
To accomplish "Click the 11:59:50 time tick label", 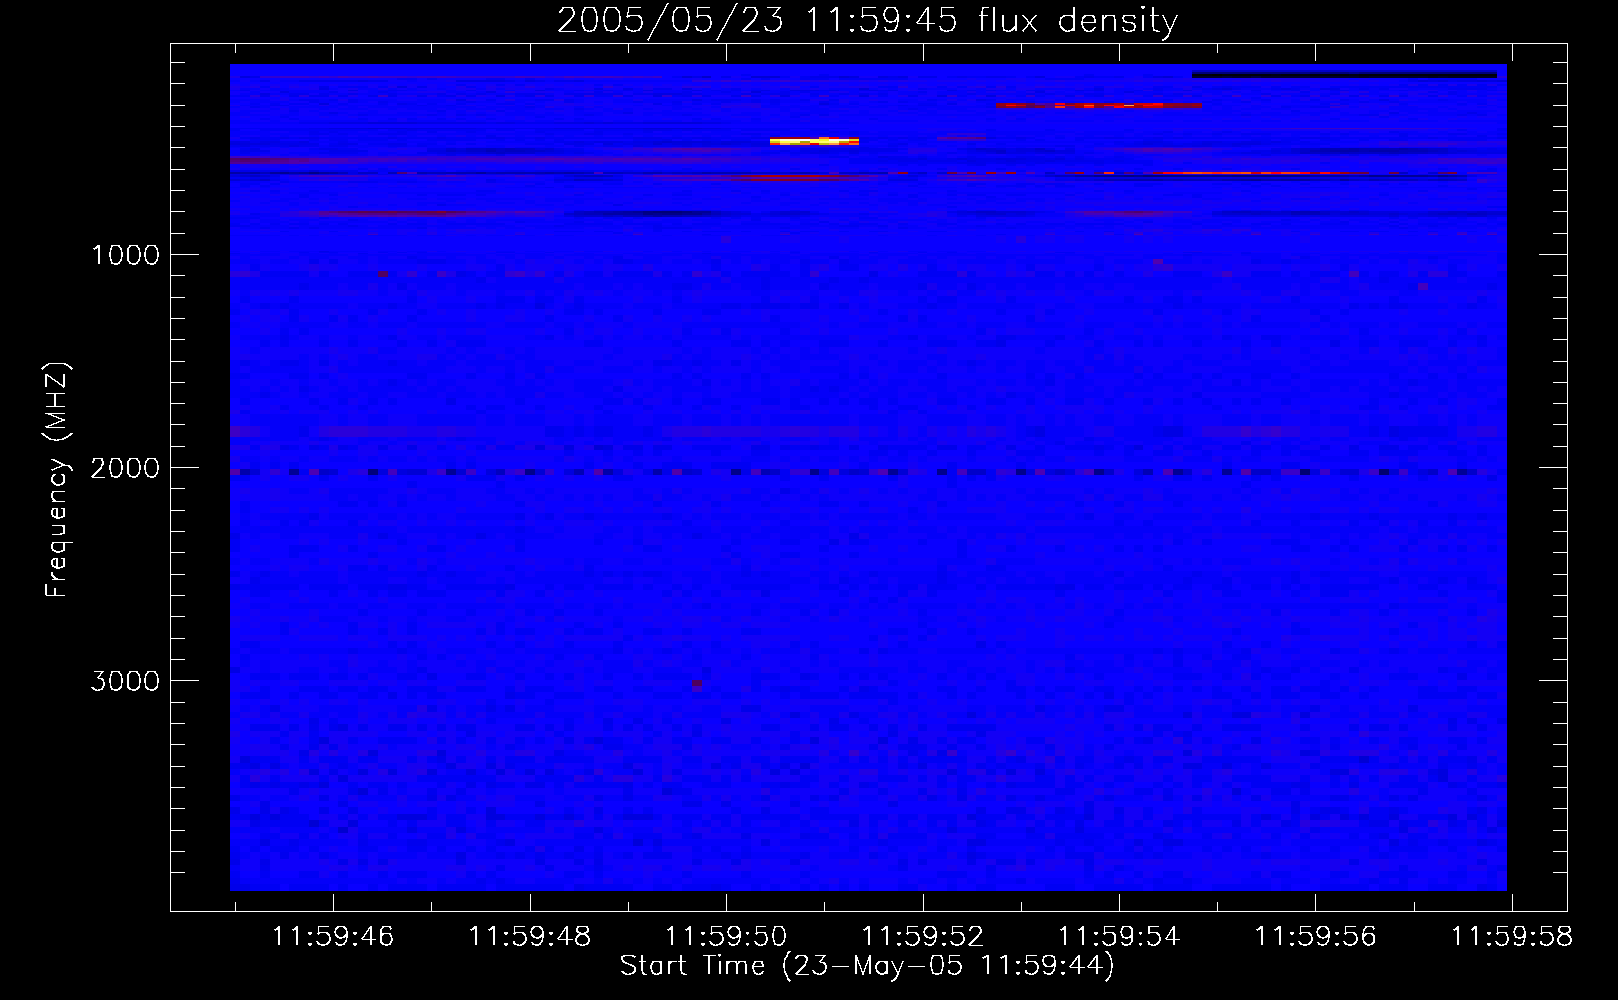I will pyautogui.click(x=726, y=937).
